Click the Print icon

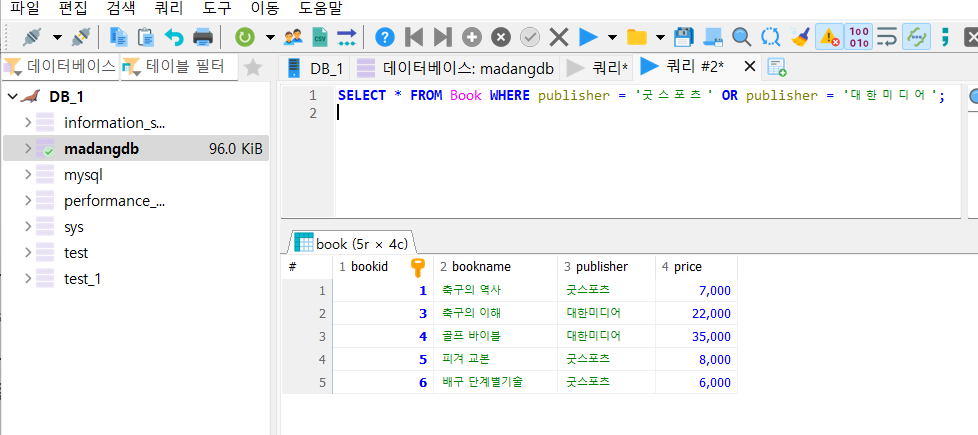(203, 37)
